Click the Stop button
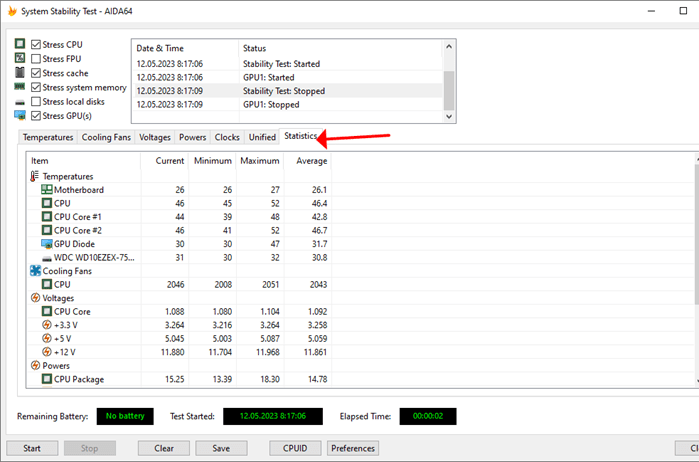 (90, 448)
